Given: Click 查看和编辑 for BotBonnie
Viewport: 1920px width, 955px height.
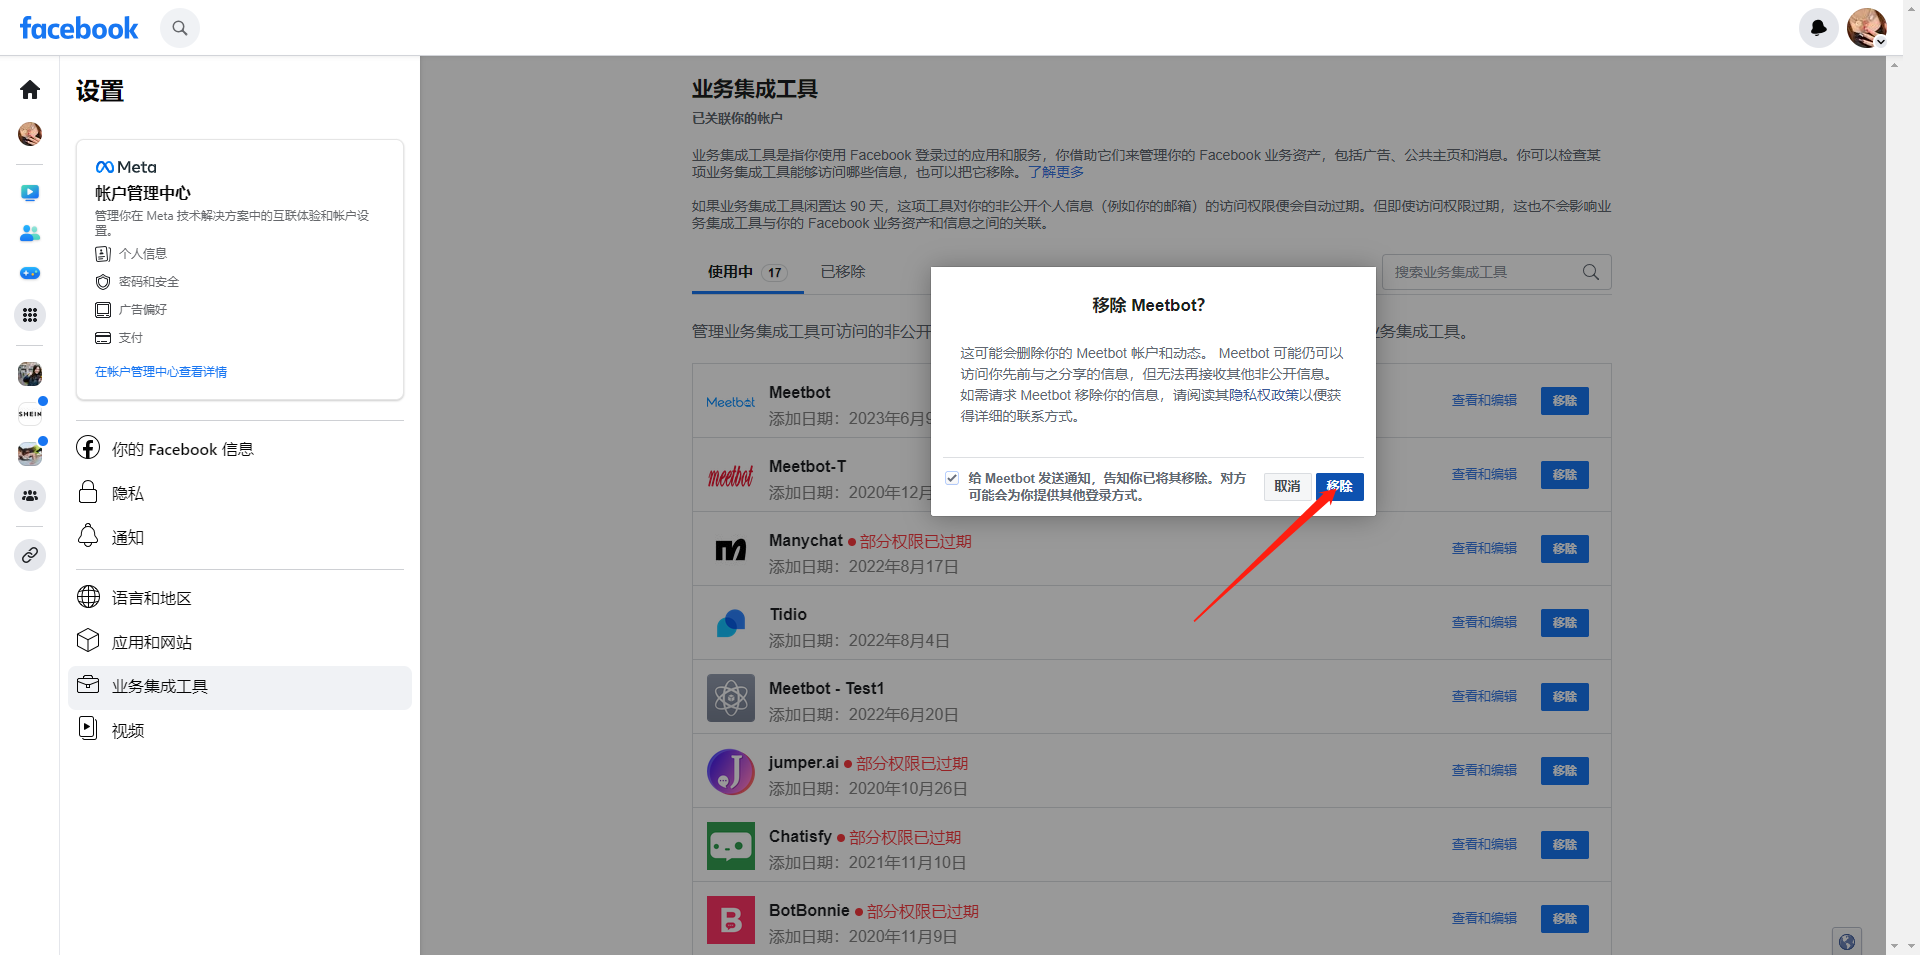Looking at the screenshot, I should coord(1484,918).
